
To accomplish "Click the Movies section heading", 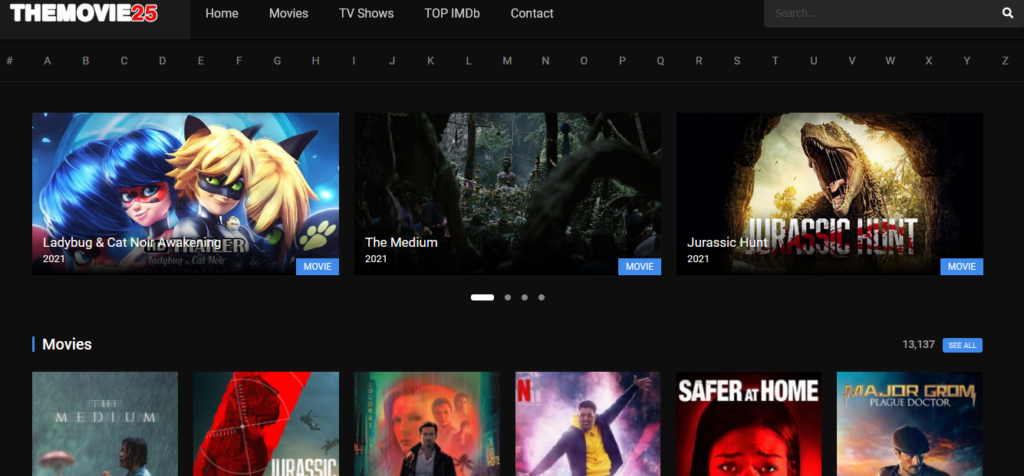I will click(67, 344).
